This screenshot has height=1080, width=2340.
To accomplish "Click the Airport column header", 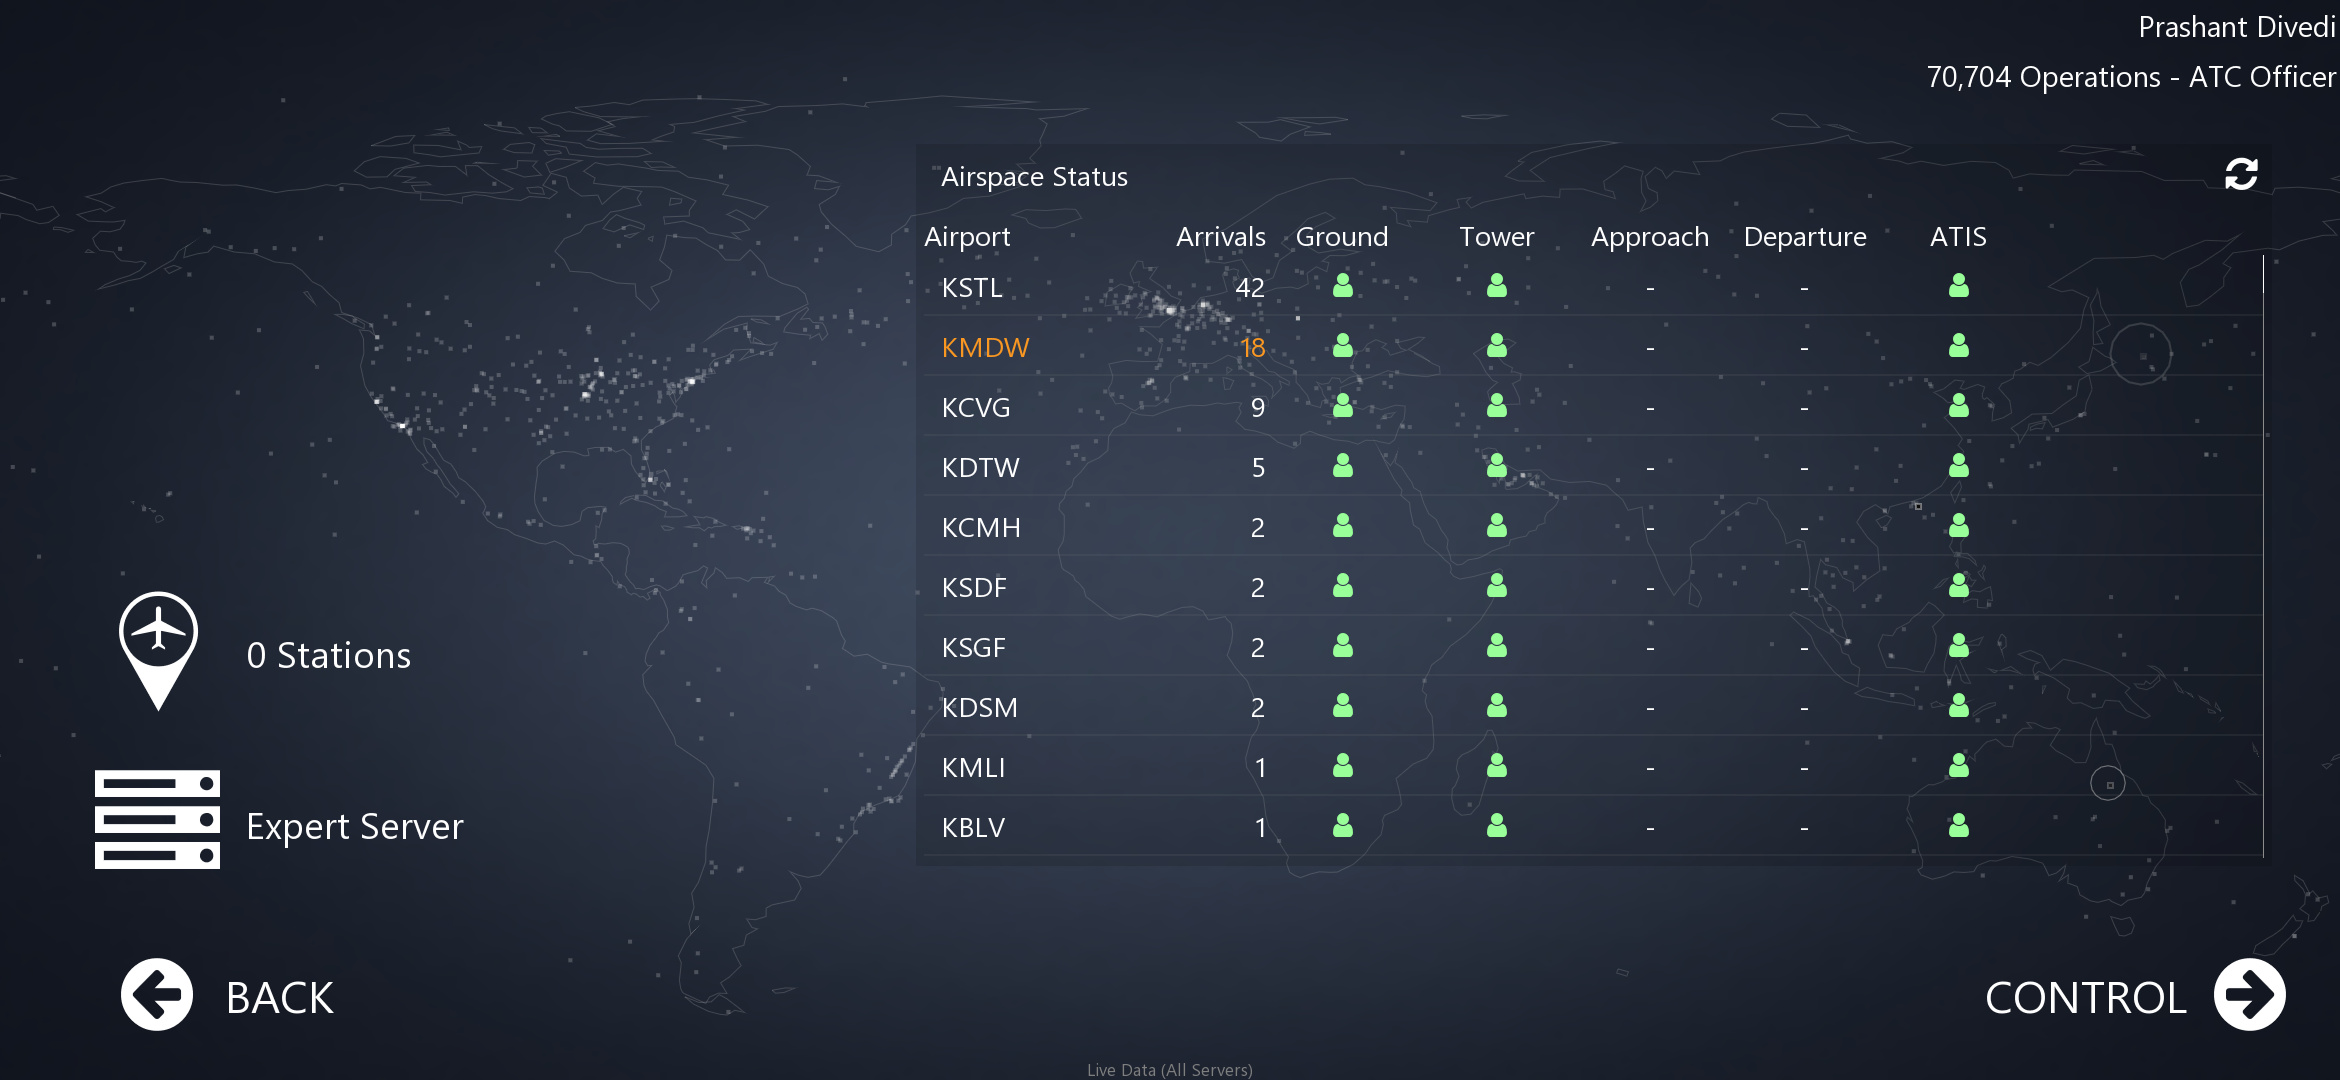I will click(967, 237).
